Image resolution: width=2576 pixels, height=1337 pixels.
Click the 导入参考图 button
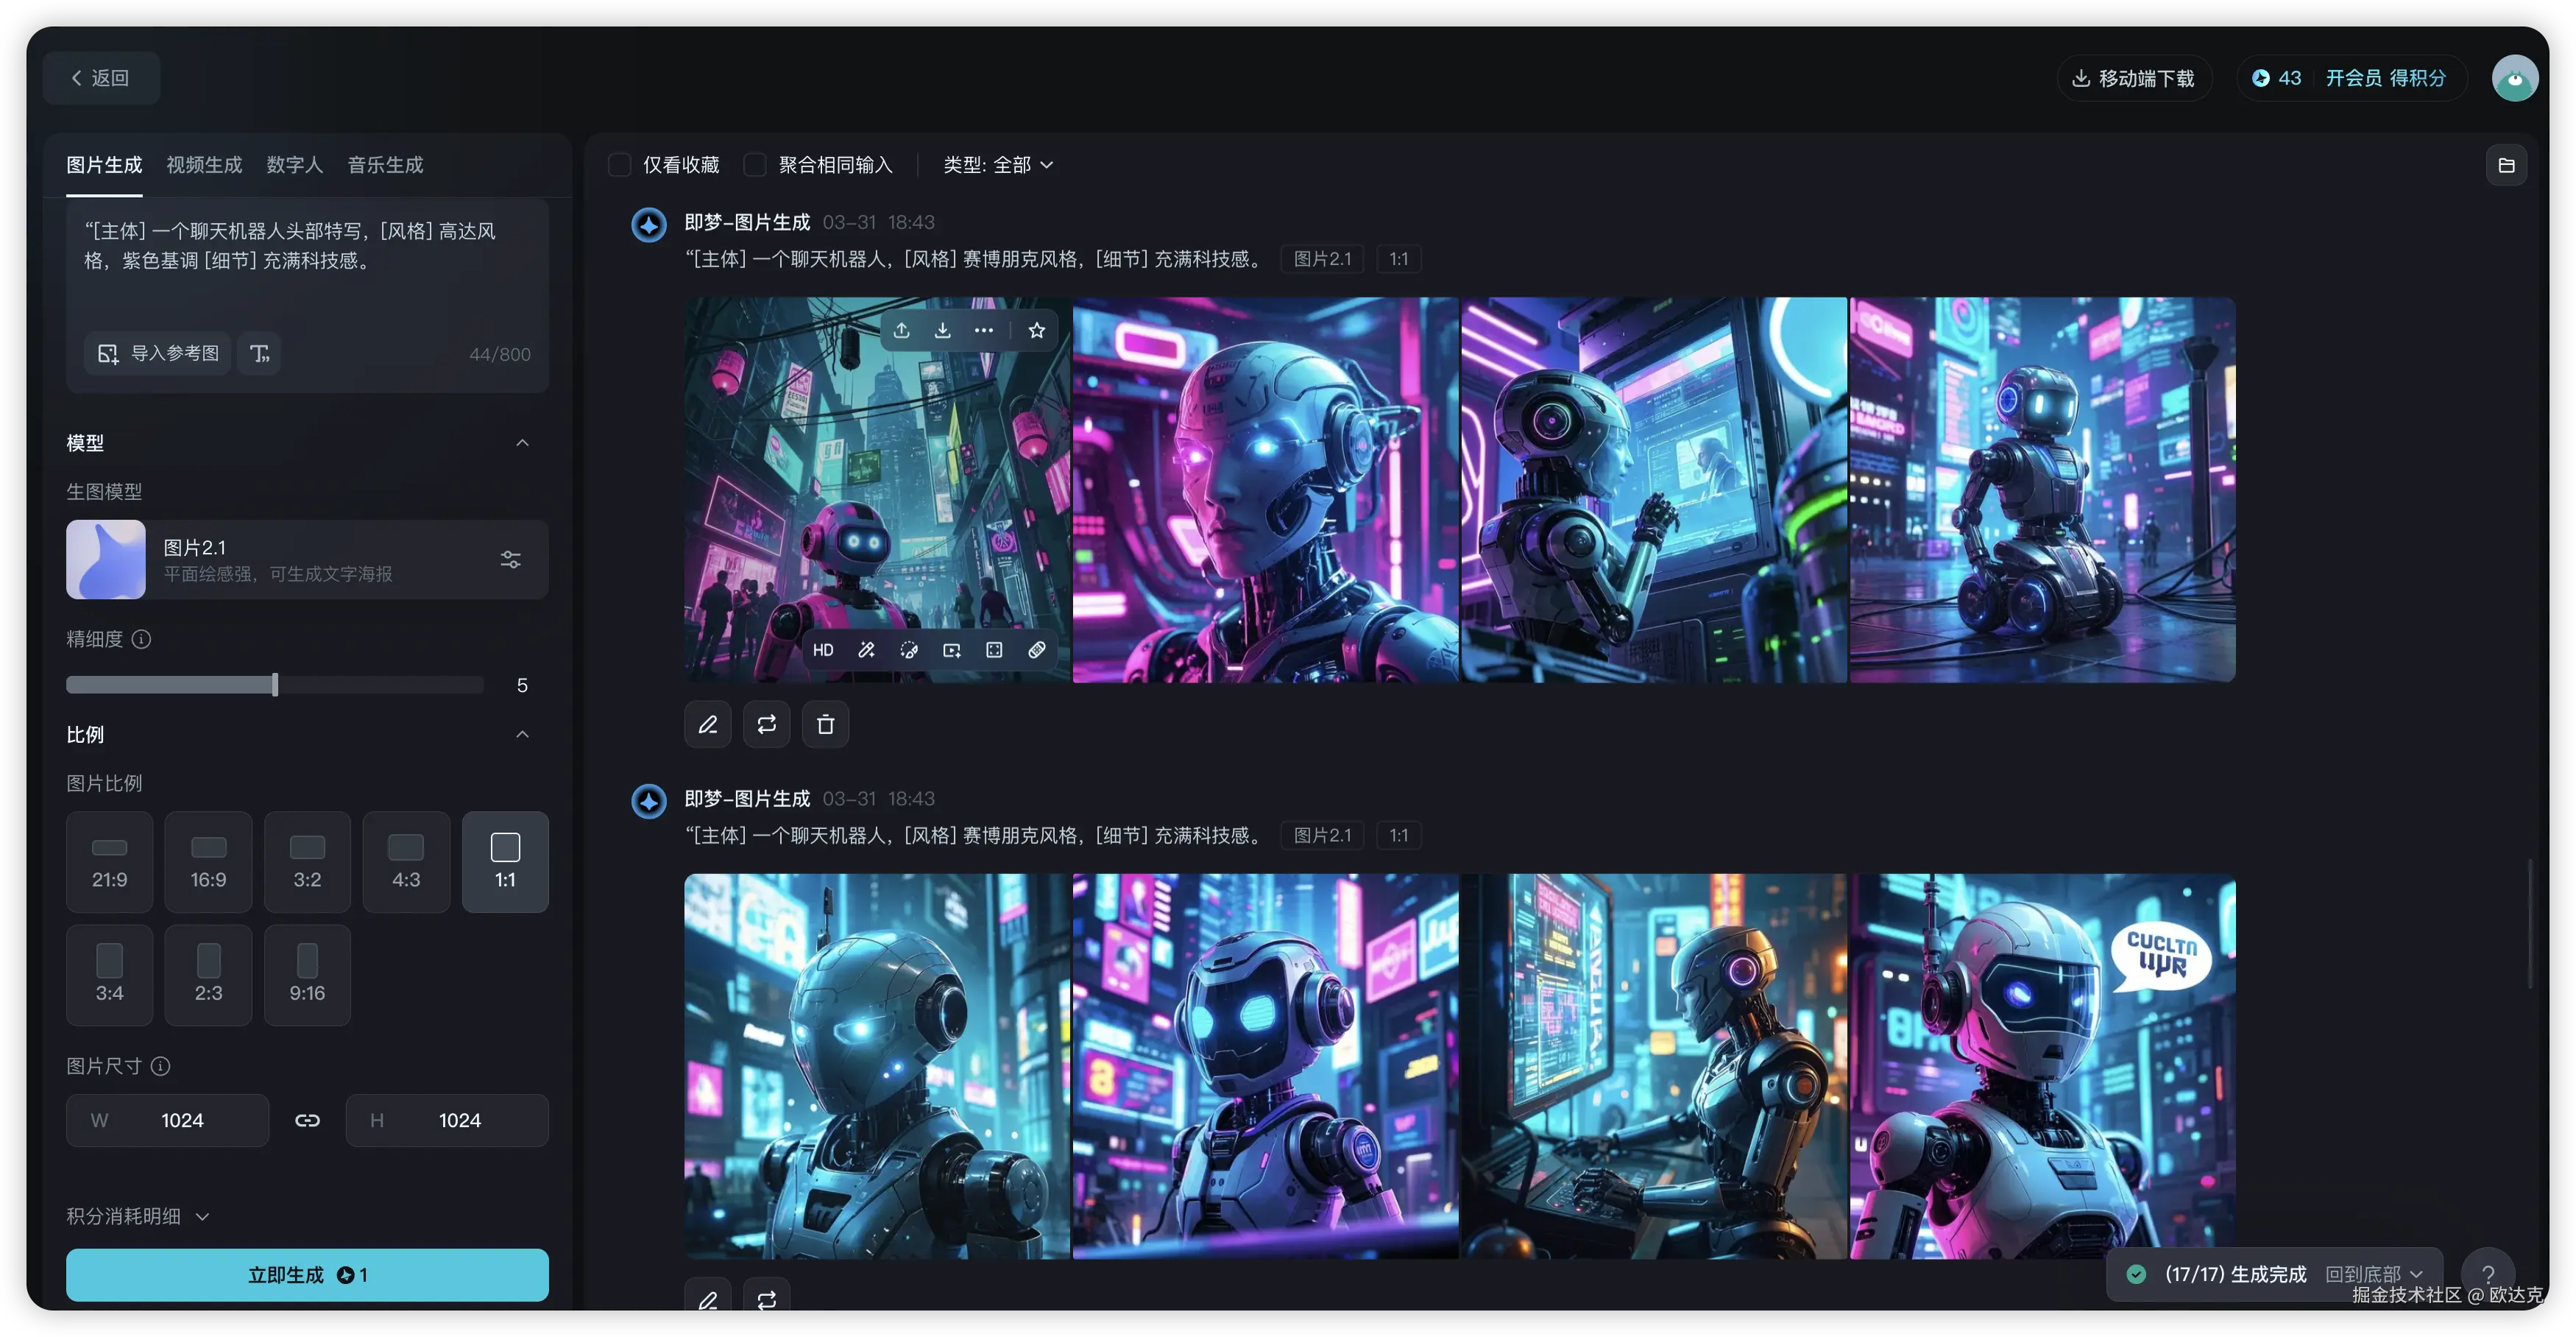[158, 353]
